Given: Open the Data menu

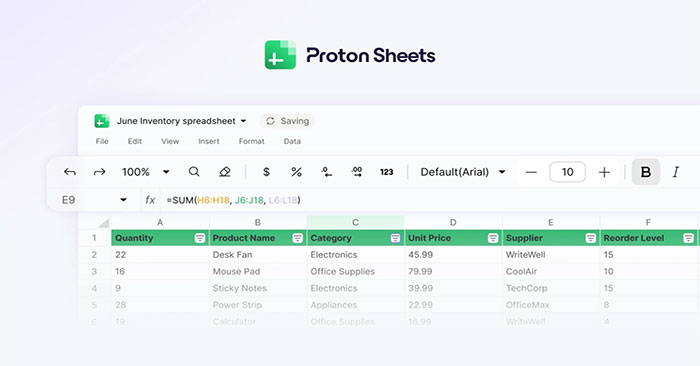Looking at the screenshot, I should 292,141.
